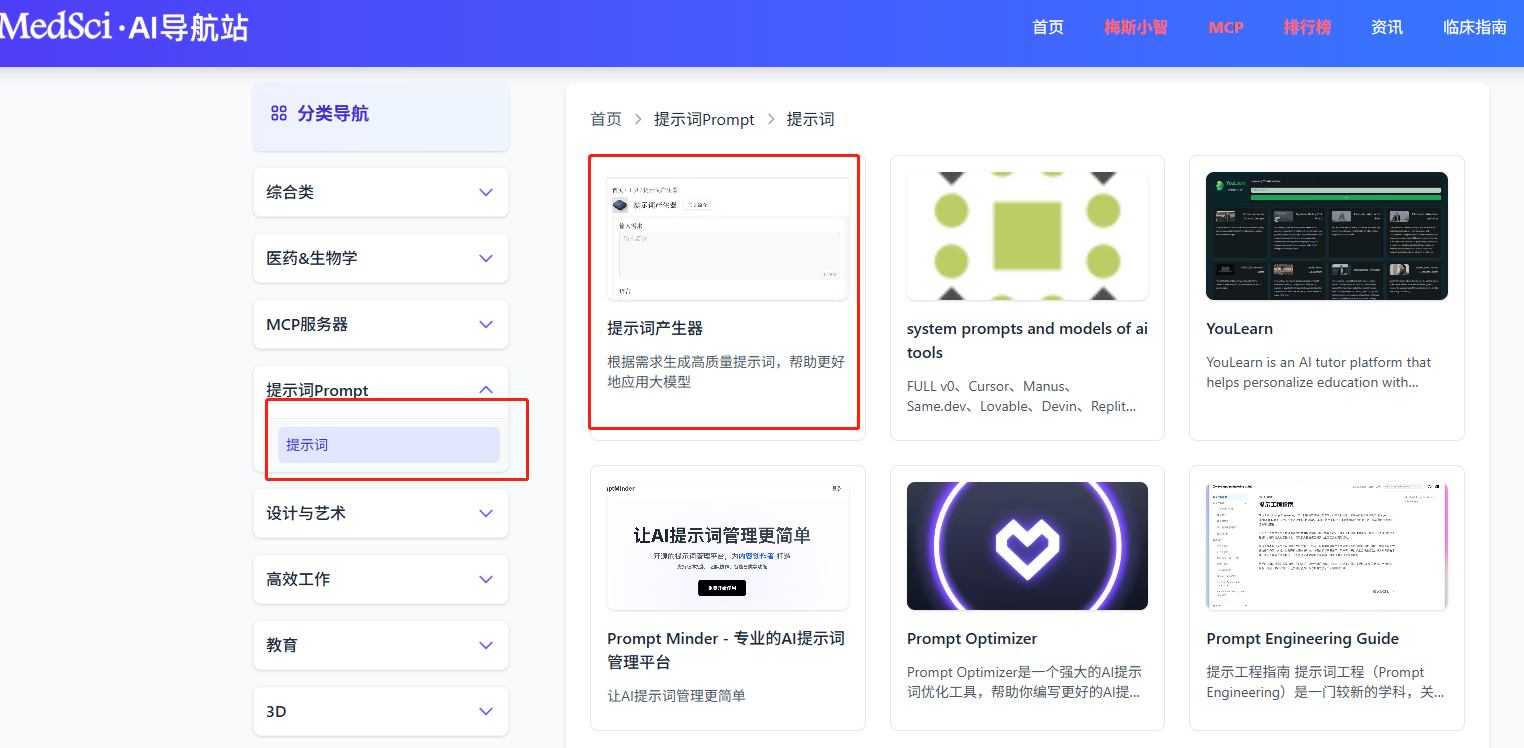Click the Prompt Optimizer card title
The width and height of the screenshot is (1524, 748).
972,638
